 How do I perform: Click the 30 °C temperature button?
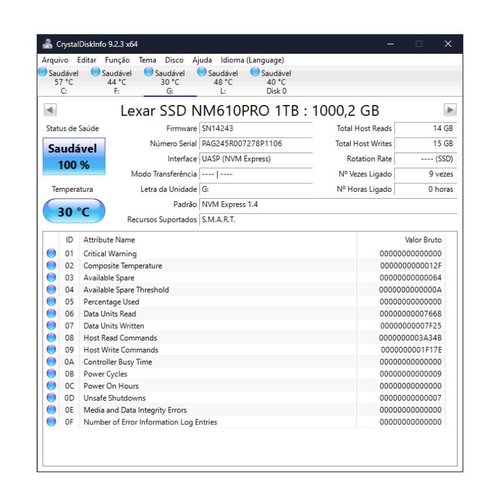(x=74, y=211)
